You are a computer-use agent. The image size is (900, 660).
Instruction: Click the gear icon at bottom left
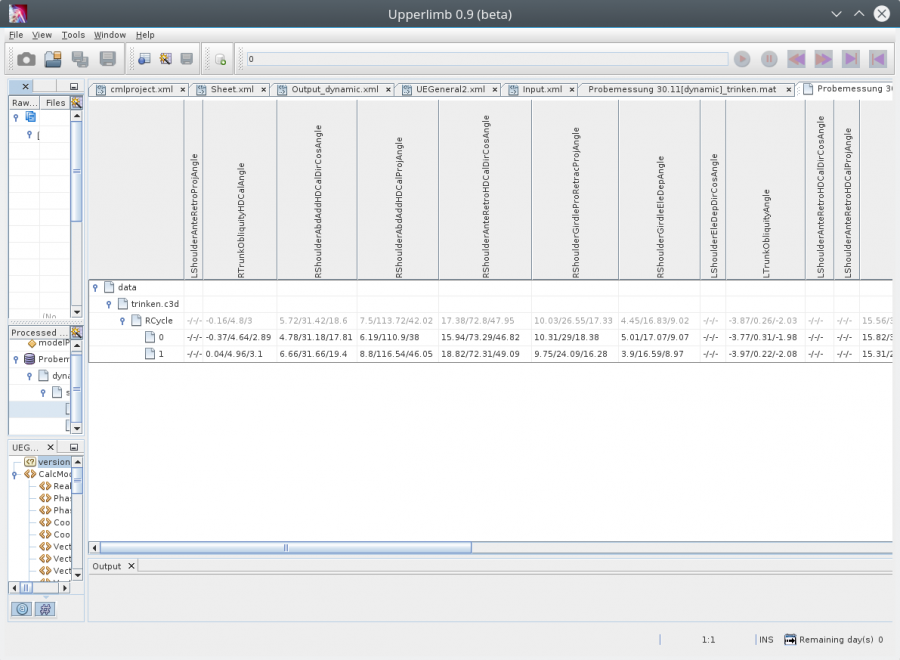(23, 609)
